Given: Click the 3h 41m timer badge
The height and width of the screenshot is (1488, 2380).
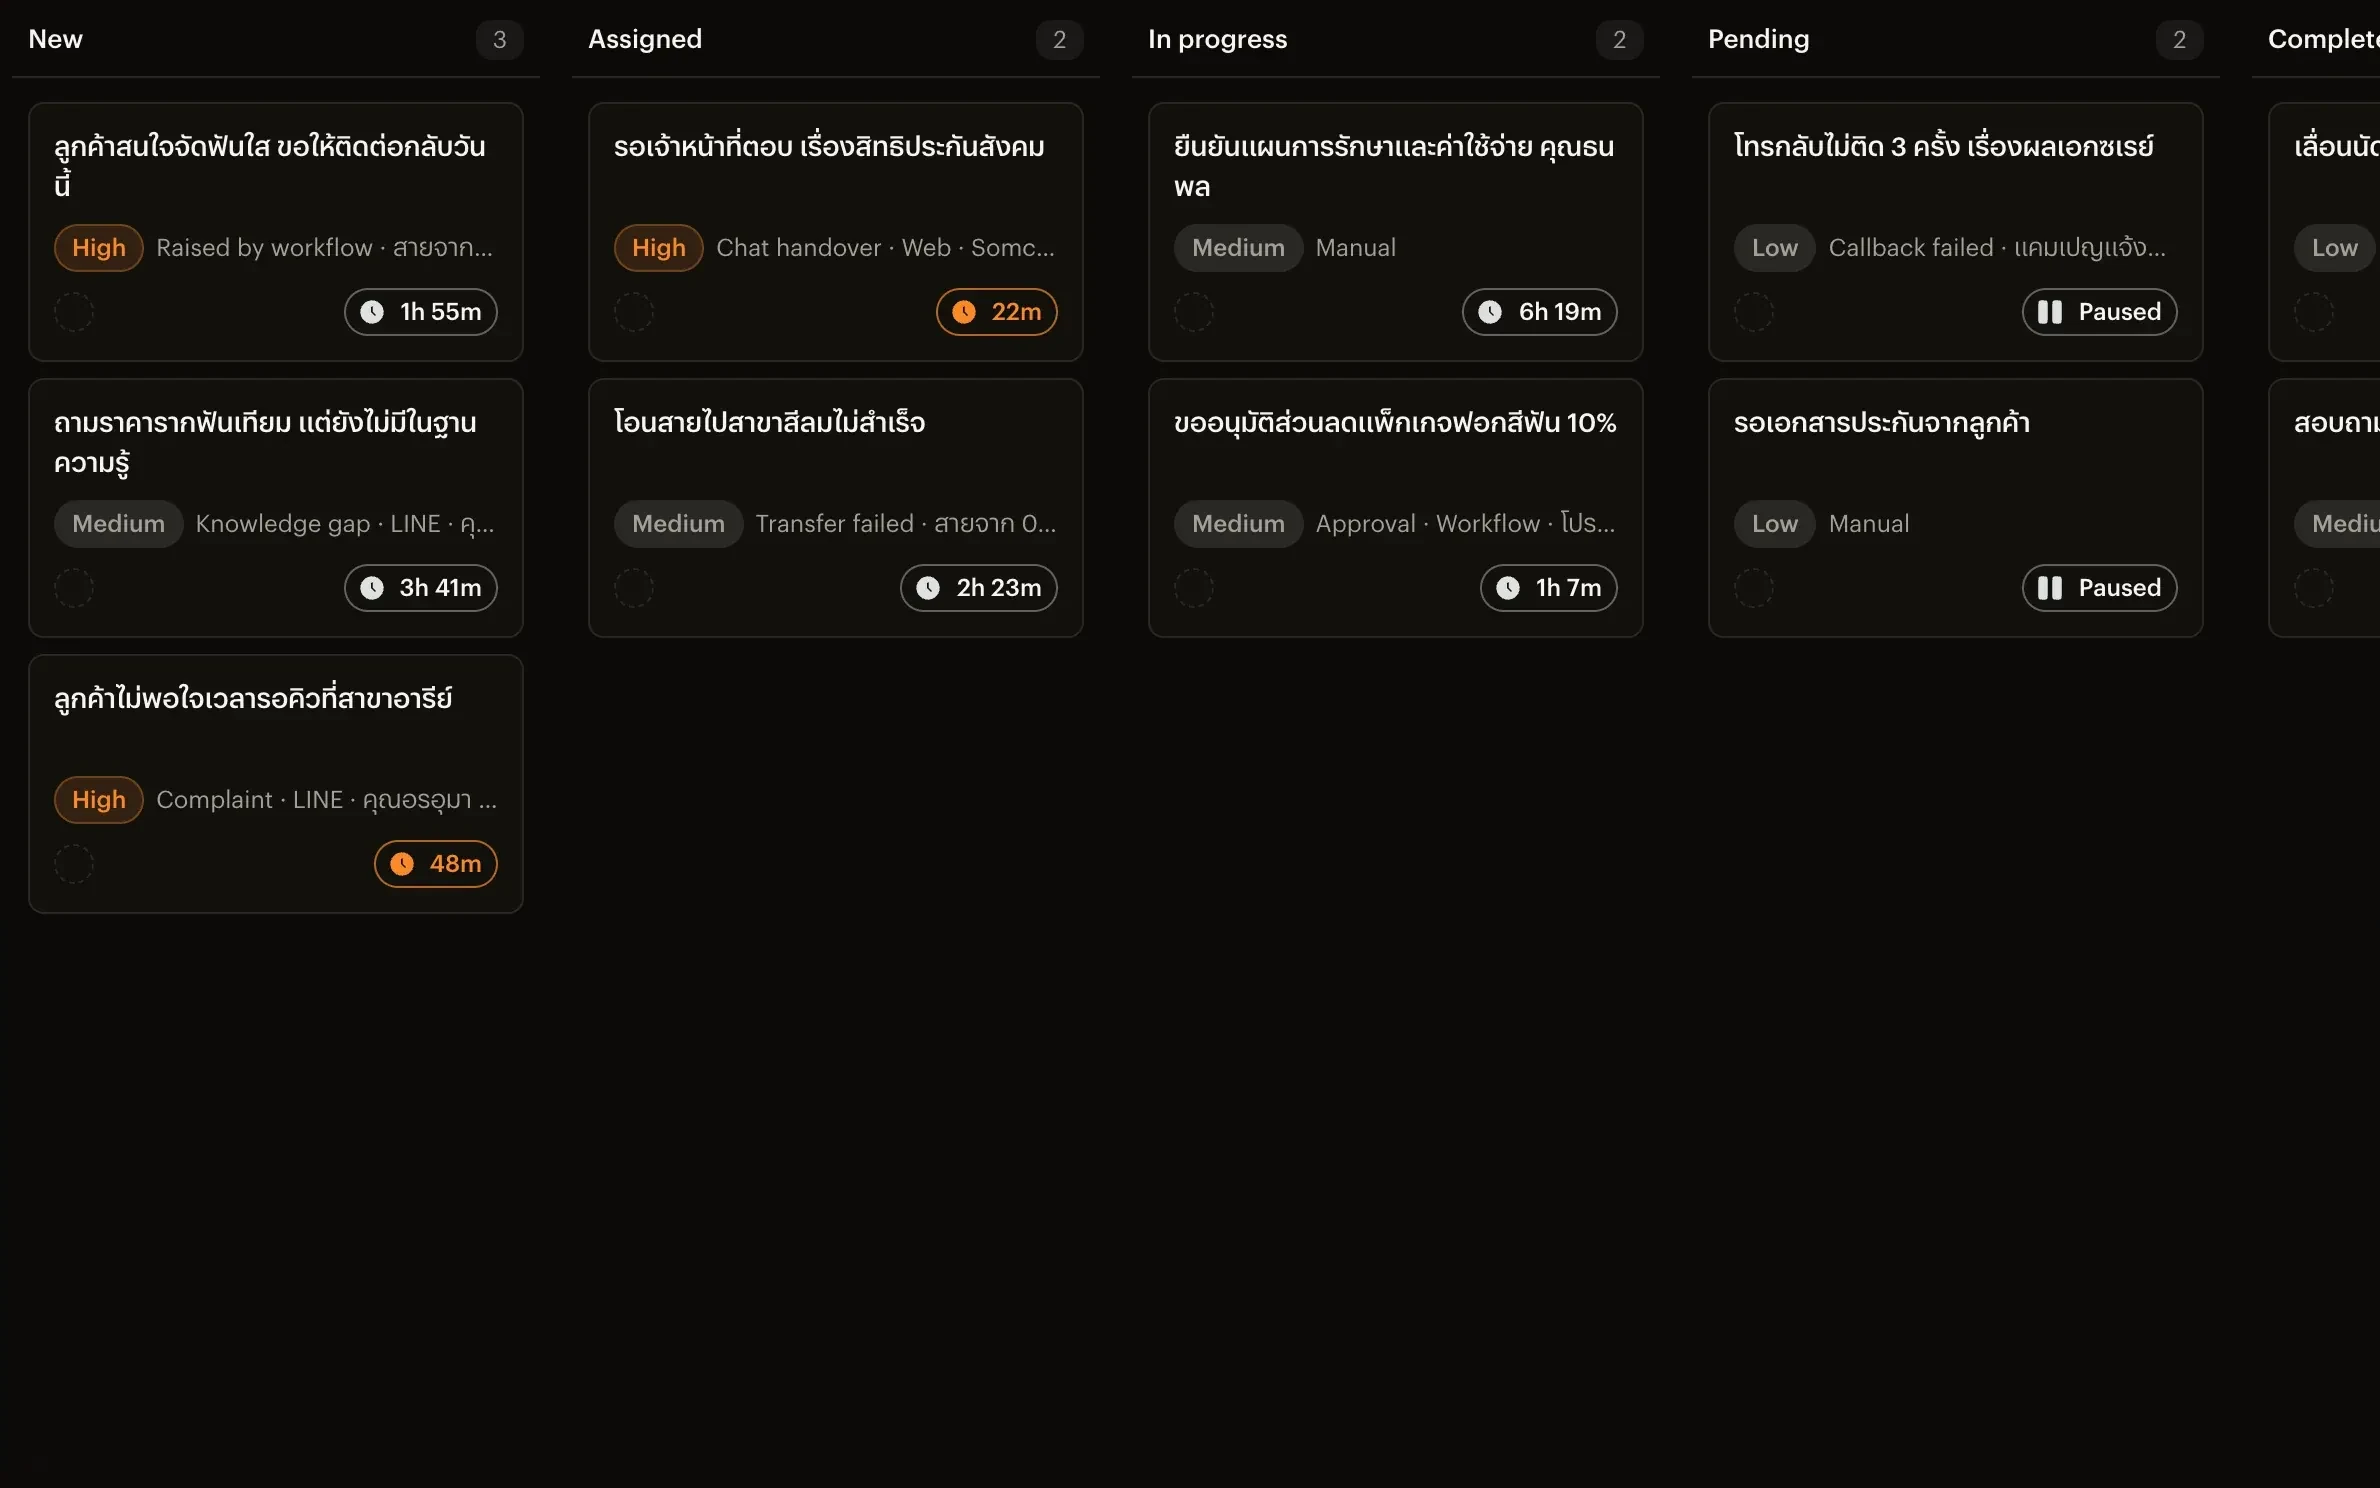Looking at the screenshot, I should pyautogui.click(x=421, y=588).
